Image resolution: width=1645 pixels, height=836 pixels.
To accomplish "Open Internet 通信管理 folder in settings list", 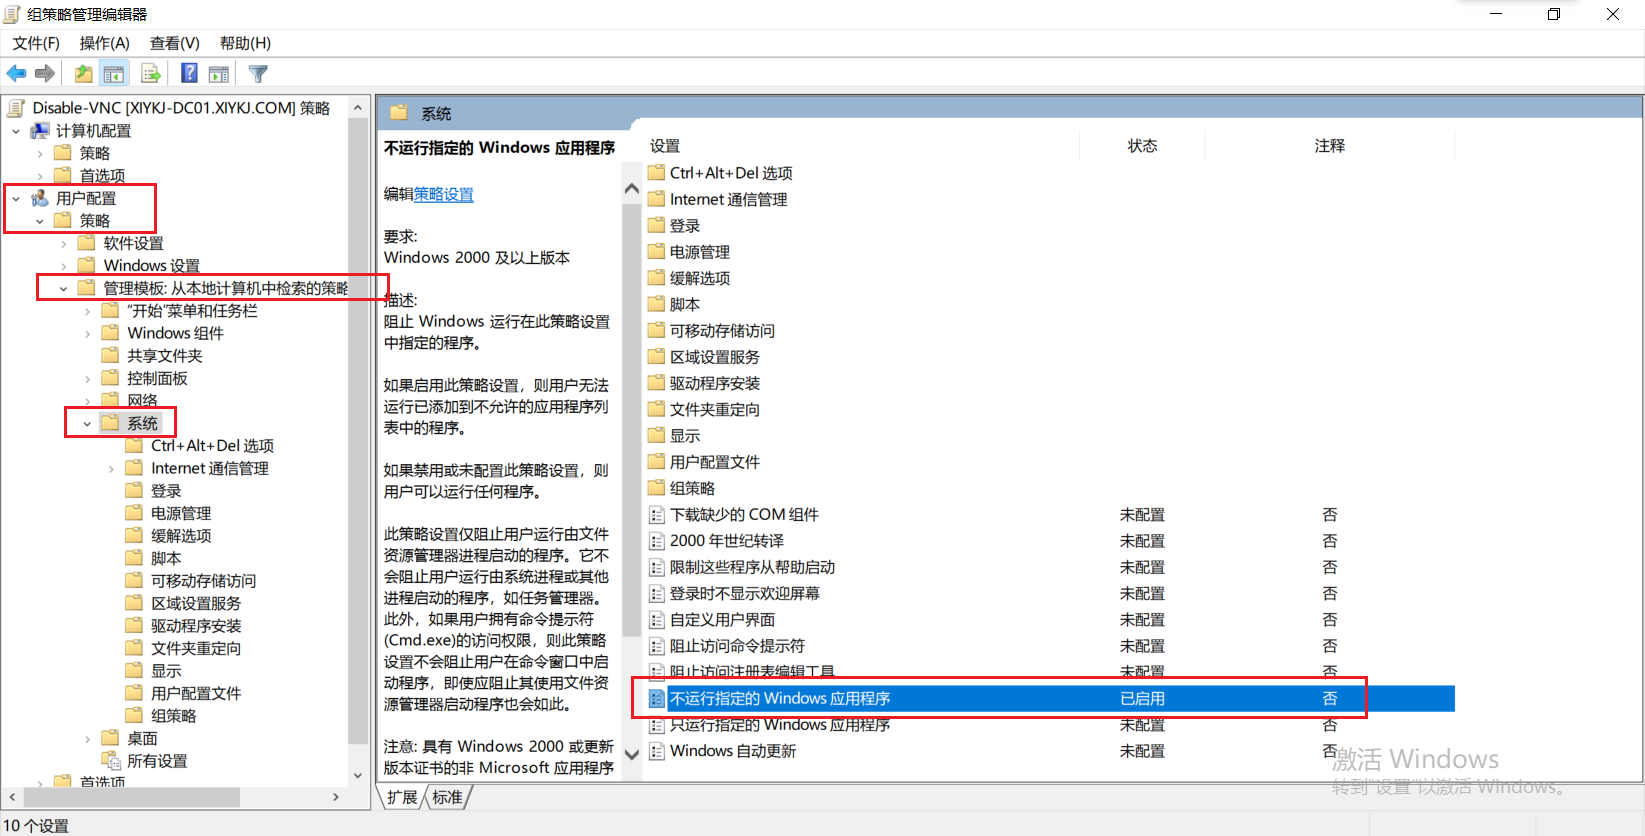I will [728, 199].
